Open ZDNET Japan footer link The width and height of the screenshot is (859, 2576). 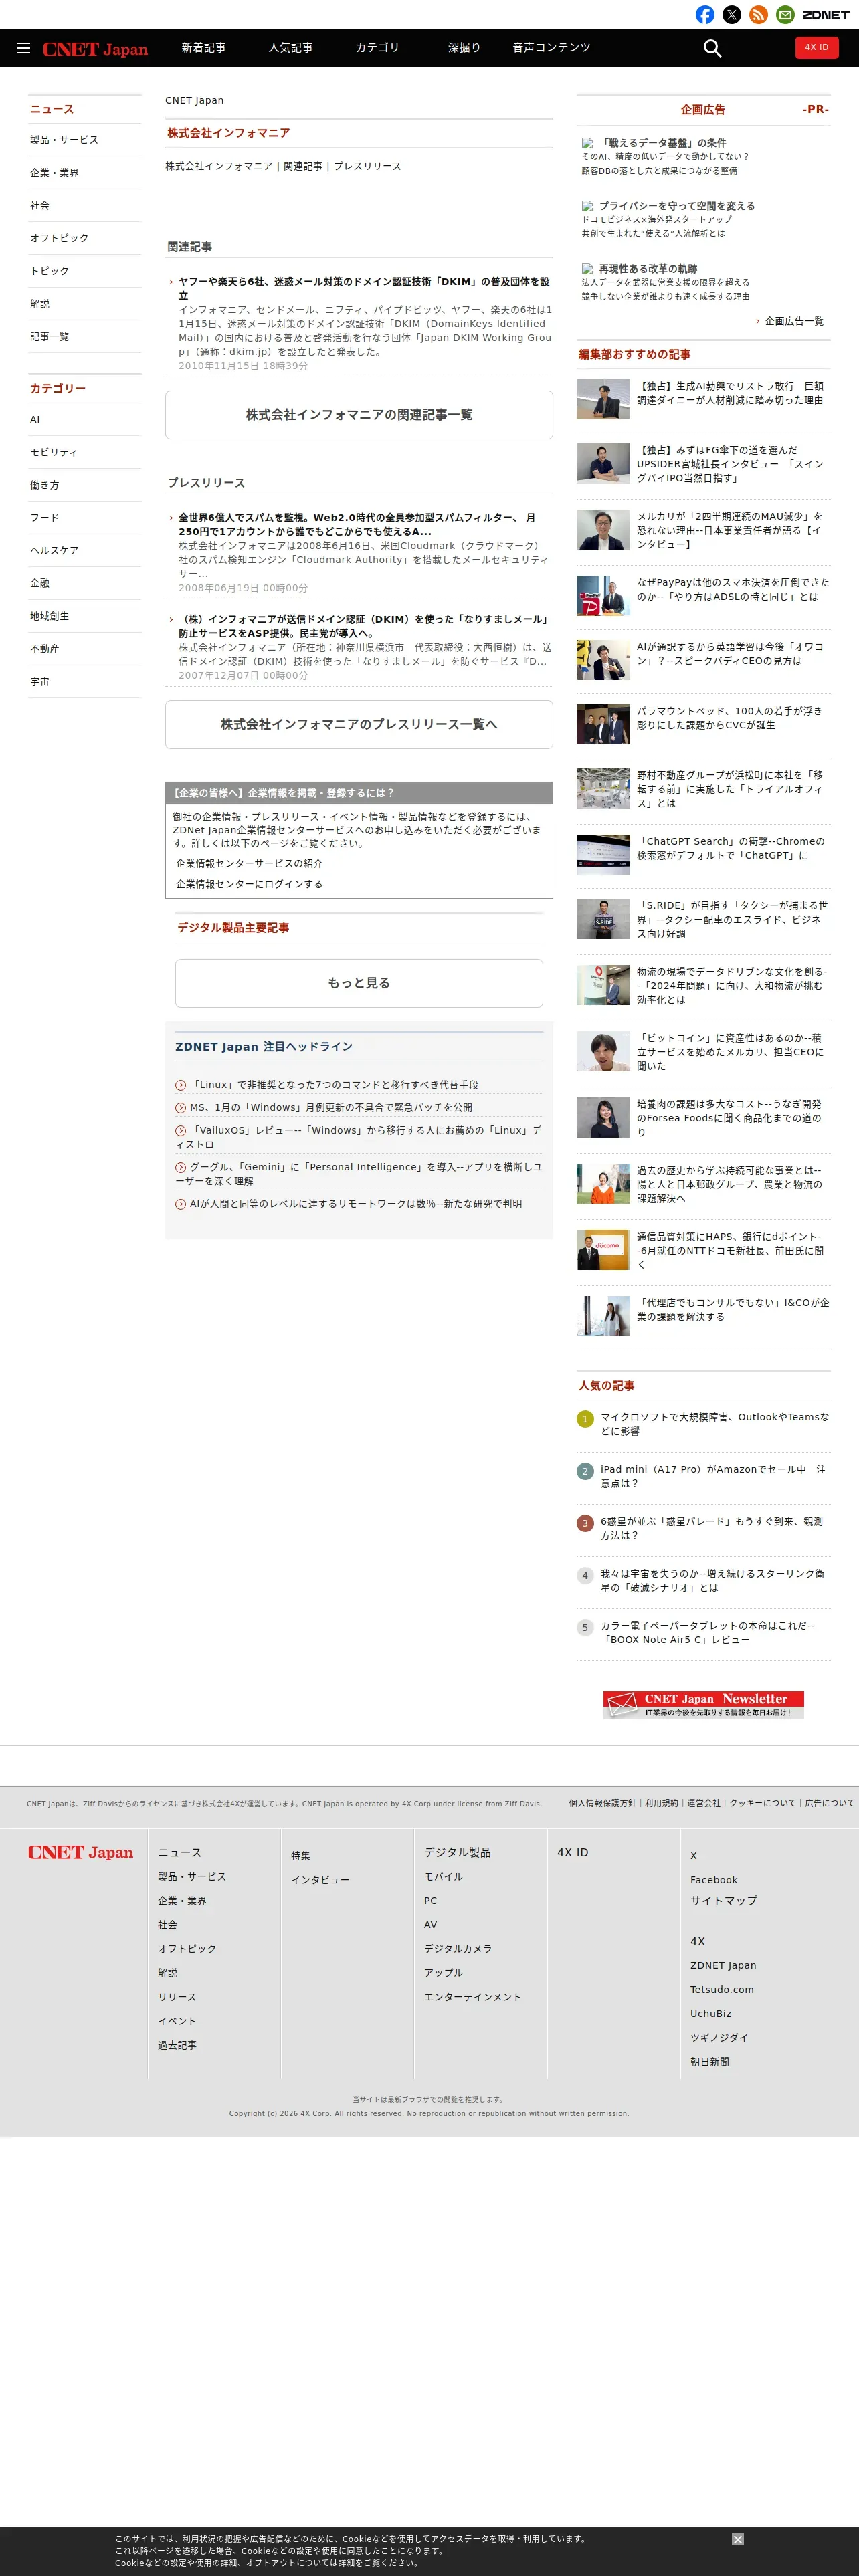[723, 1965]
